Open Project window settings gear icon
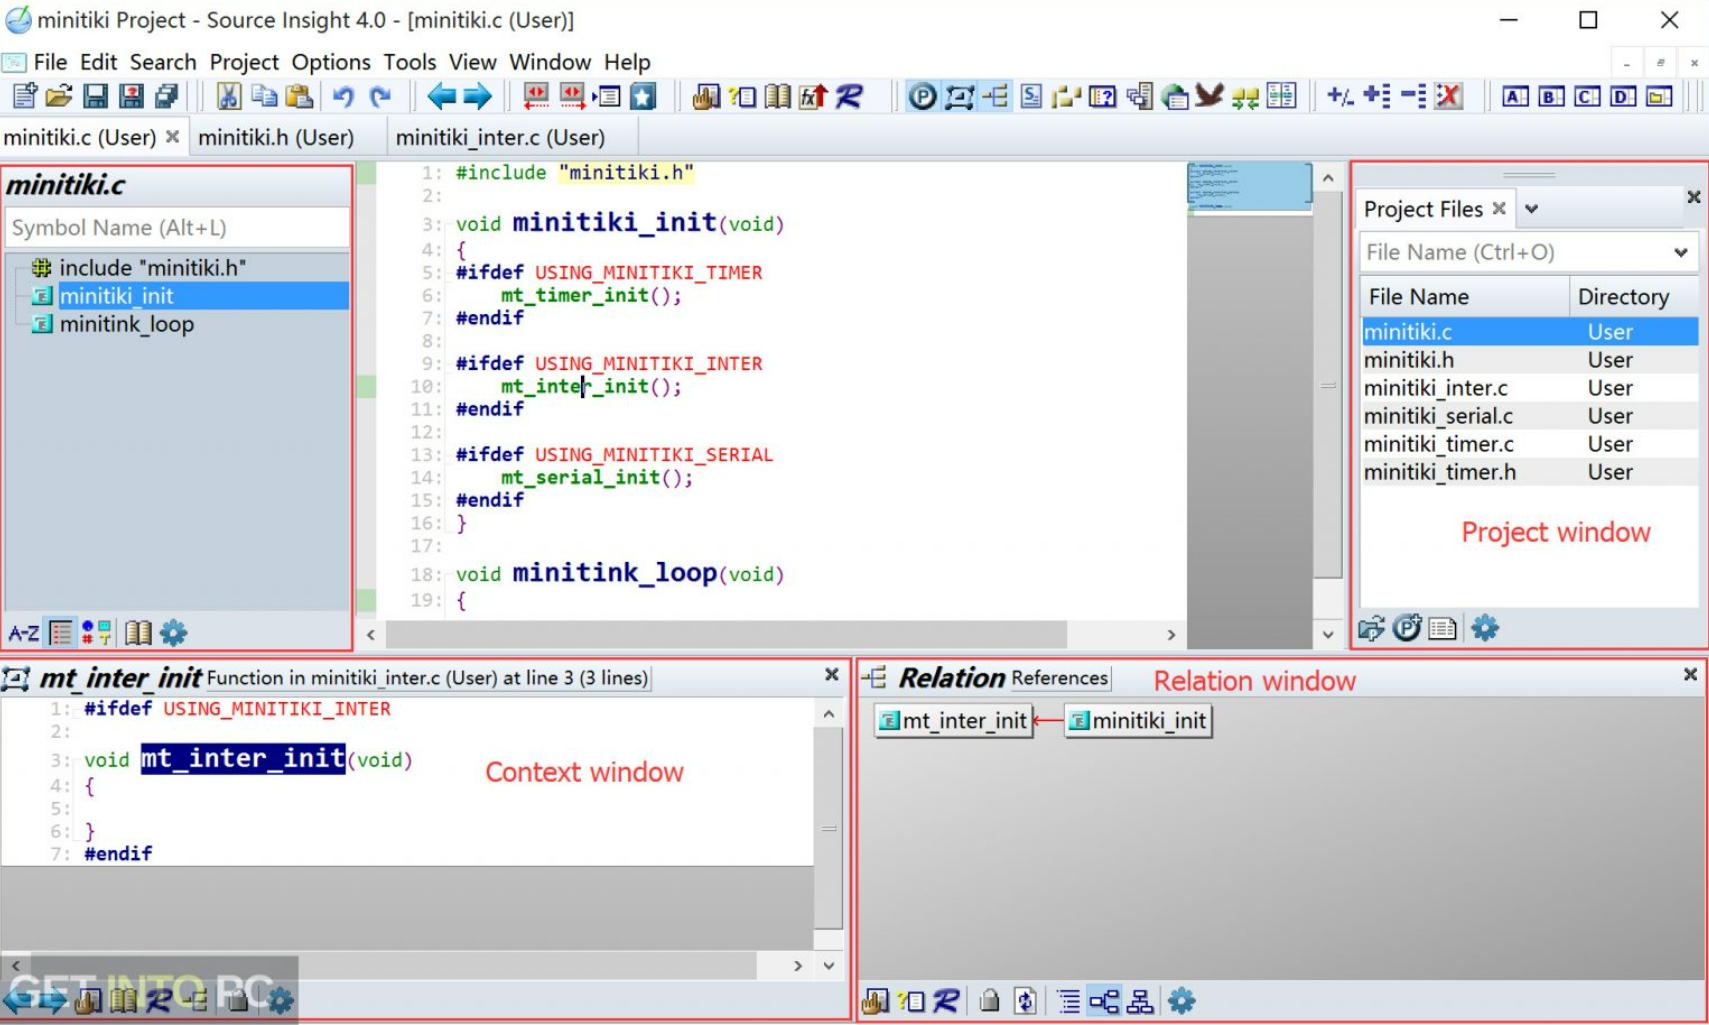 point(1485,628)
